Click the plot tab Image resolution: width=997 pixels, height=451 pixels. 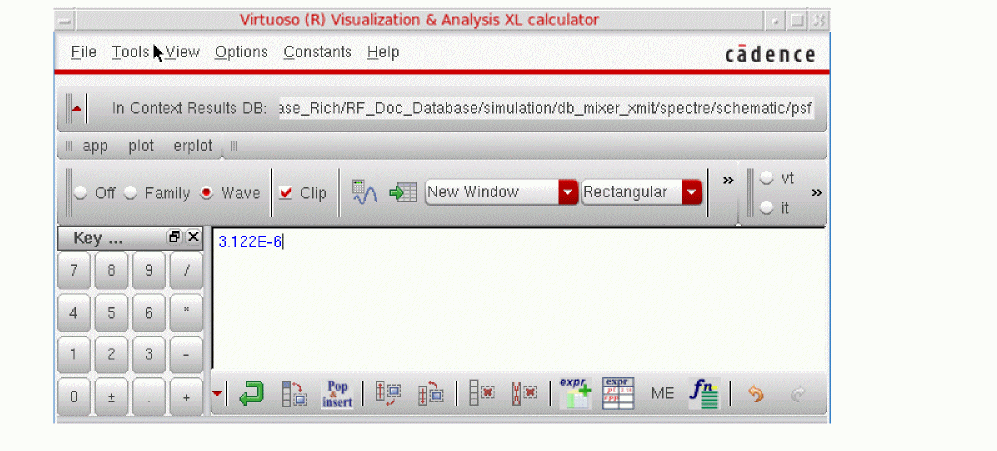[x=141, y=146]
